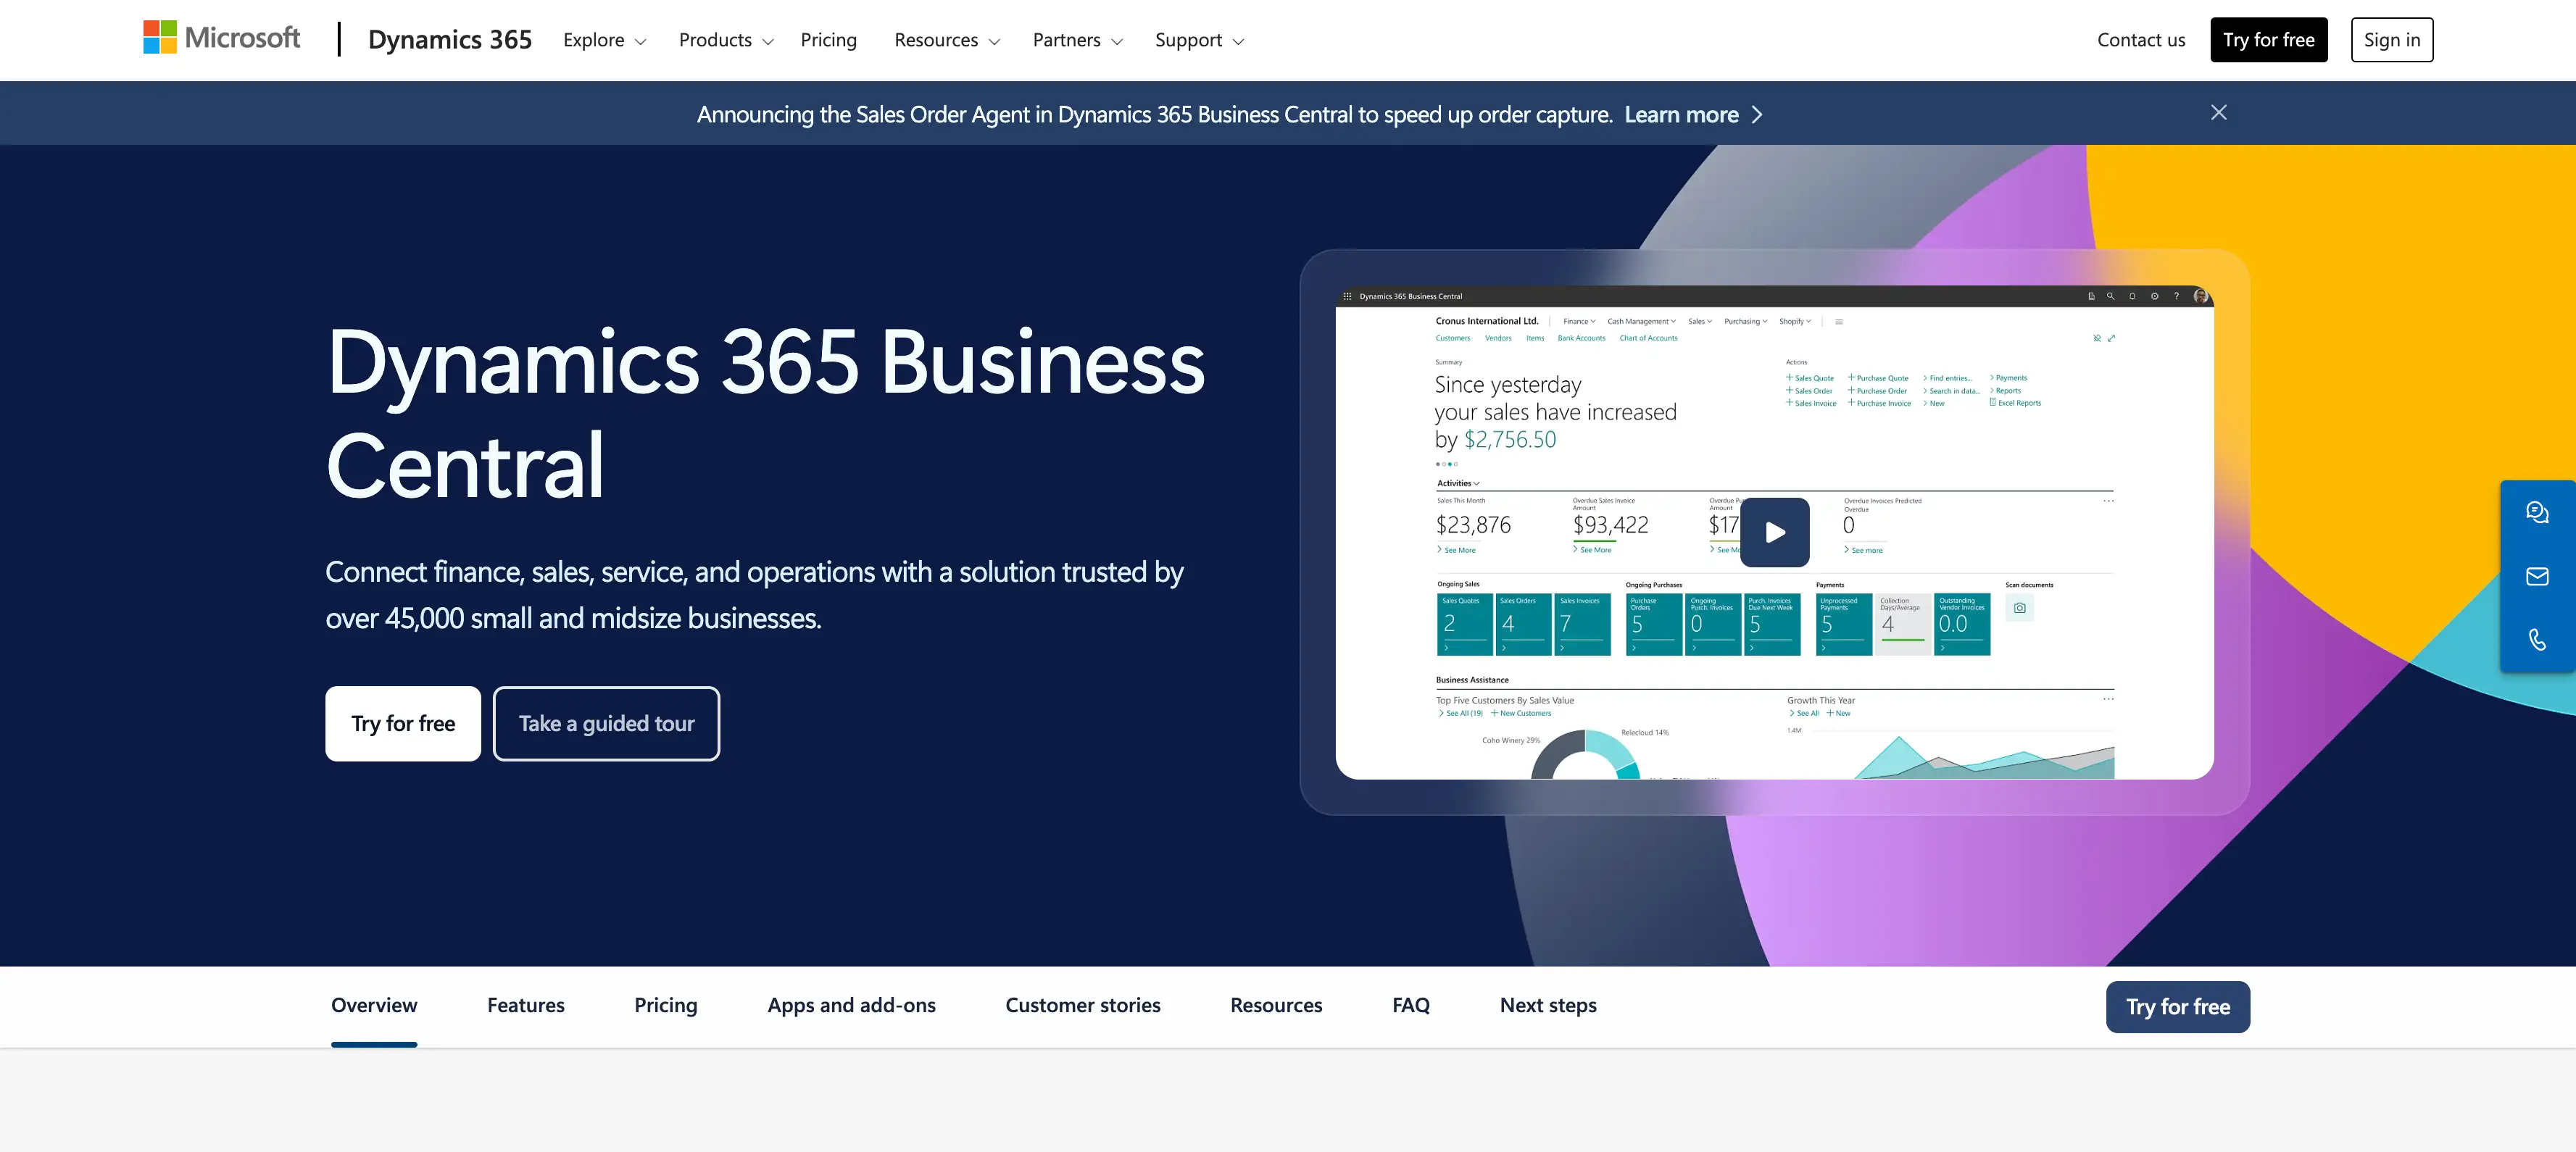Image resolution: width=2576 pixels, height=1152 pixels.
Task: Click the black Try for free header button
Action: tap(2268, 40)
